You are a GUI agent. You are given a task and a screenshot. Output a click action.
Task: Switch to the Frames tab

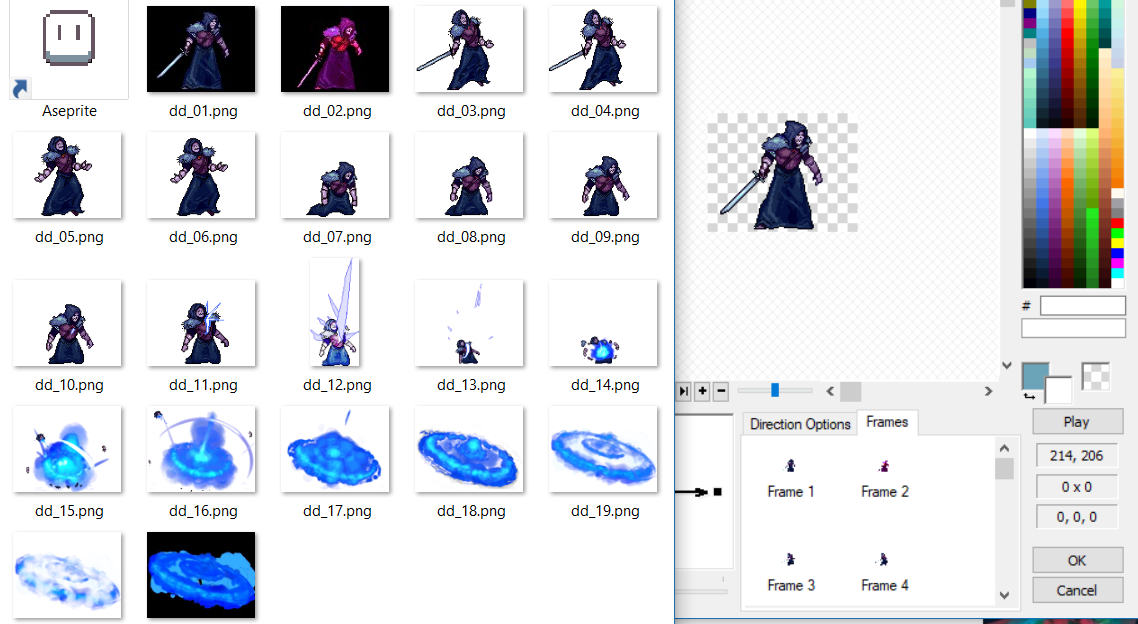pyautogui.click(x=887, y=422)
